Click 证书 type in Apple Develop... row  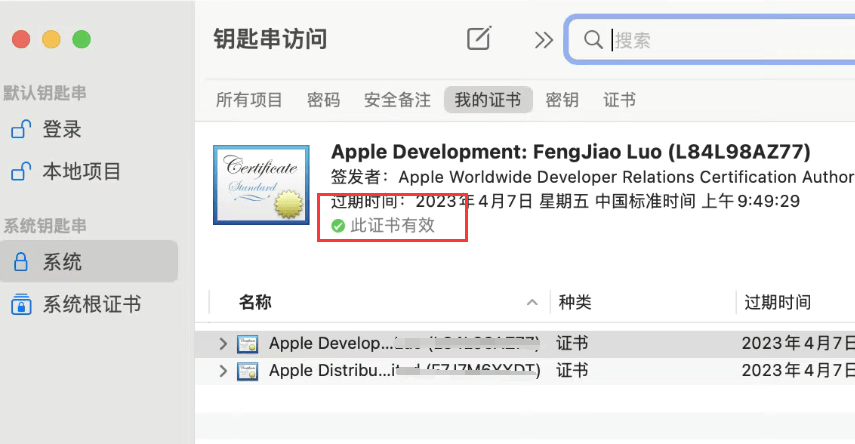click(571, 343)
